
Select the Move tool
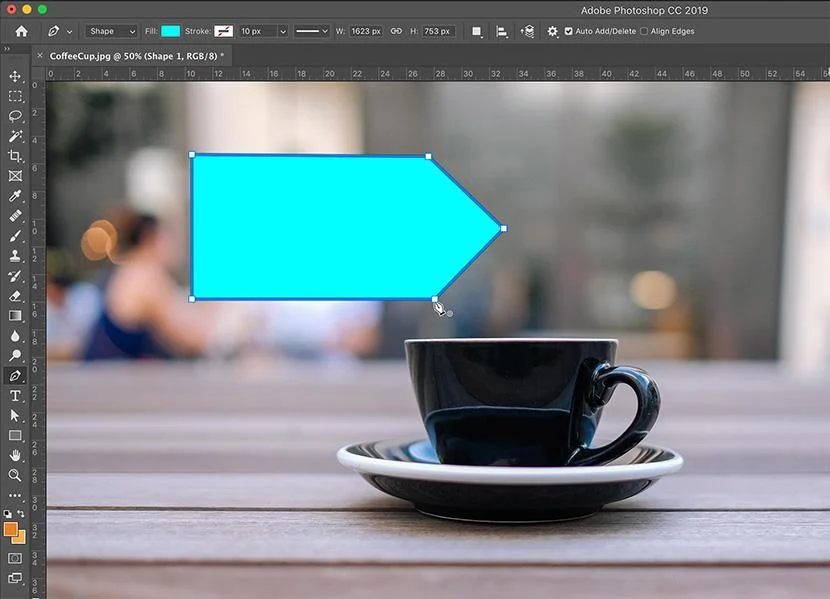[15, 76]
